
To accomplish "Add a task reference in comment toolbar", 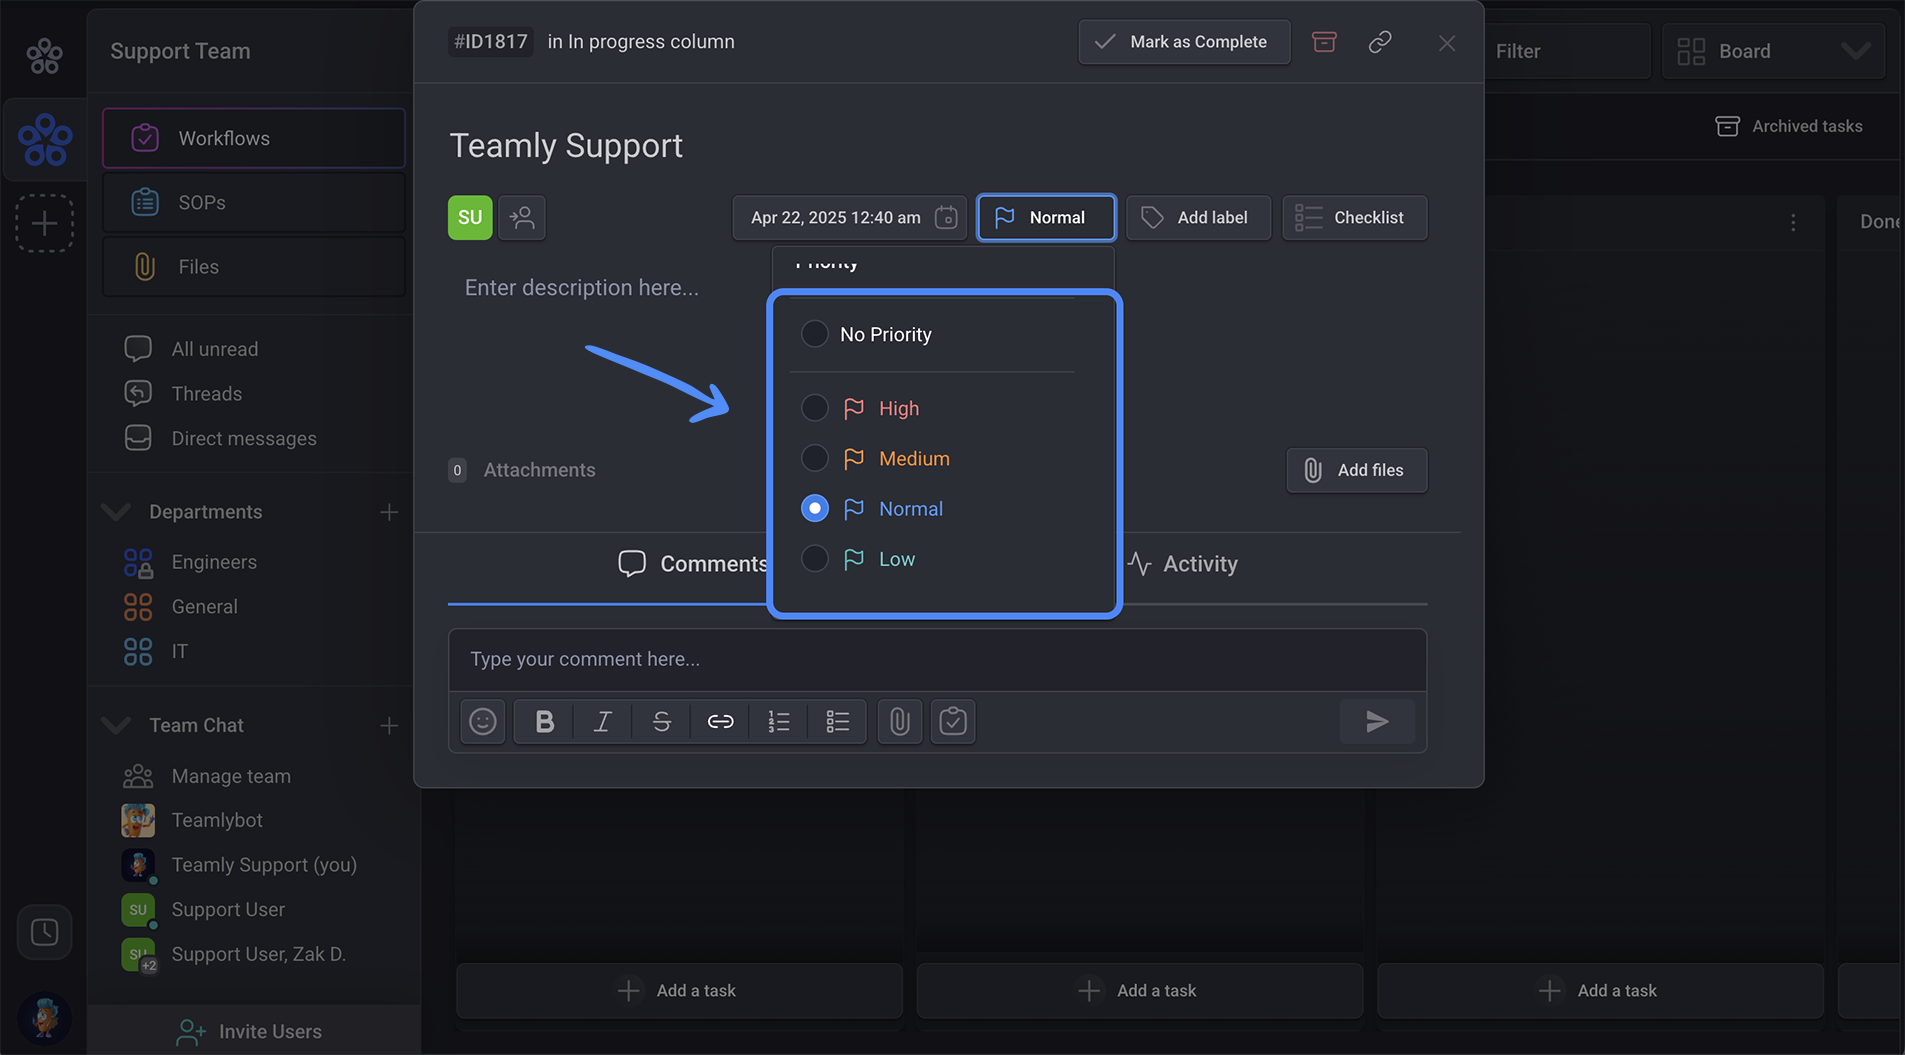I will (x=953, y=721).
